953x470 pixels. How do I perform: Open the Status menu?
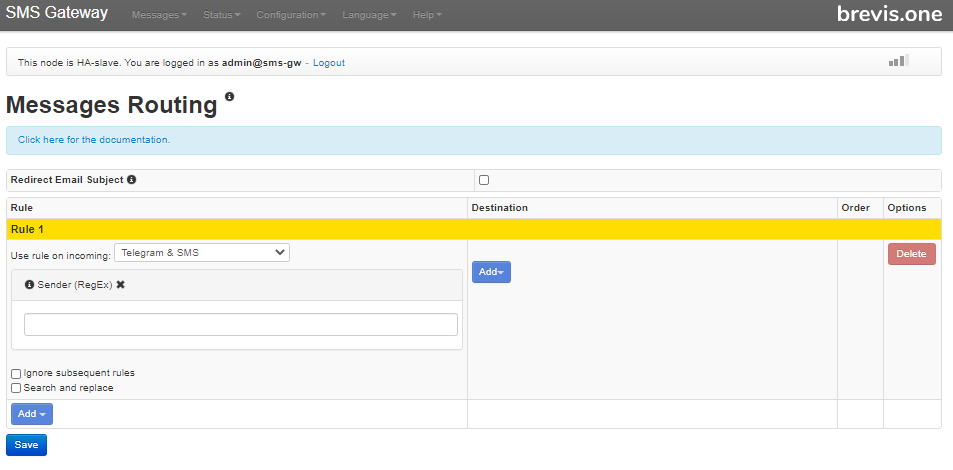[221, 16]
